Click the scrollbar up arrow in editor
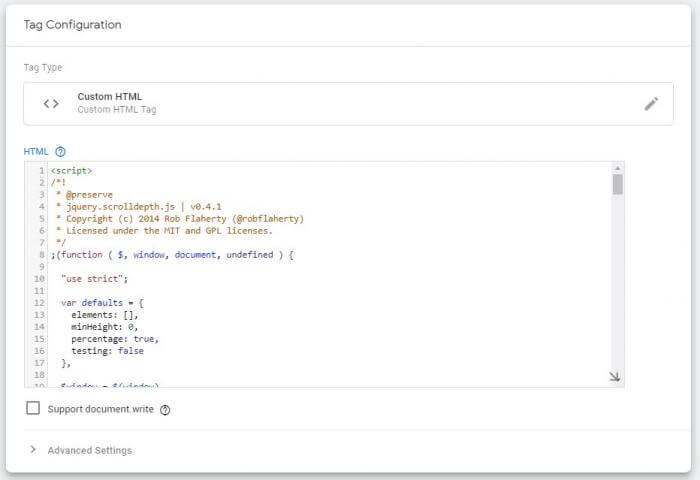 [x=617, y=168]
